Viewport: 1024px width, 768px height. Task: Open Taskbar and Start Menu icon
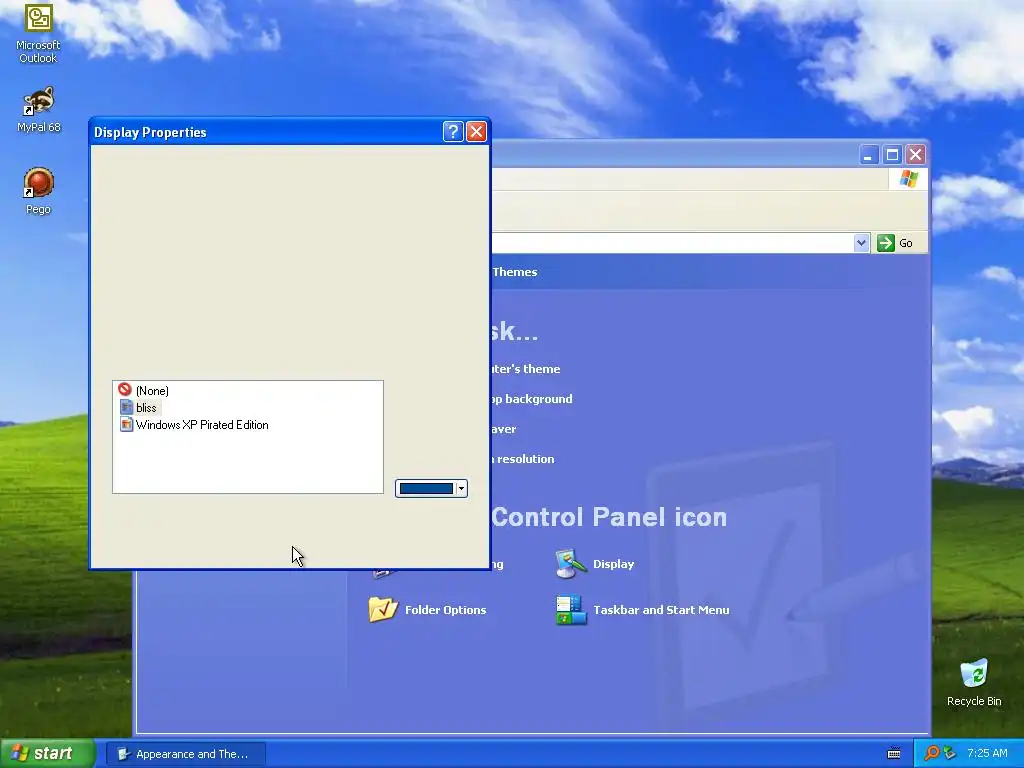pos(571,609)
